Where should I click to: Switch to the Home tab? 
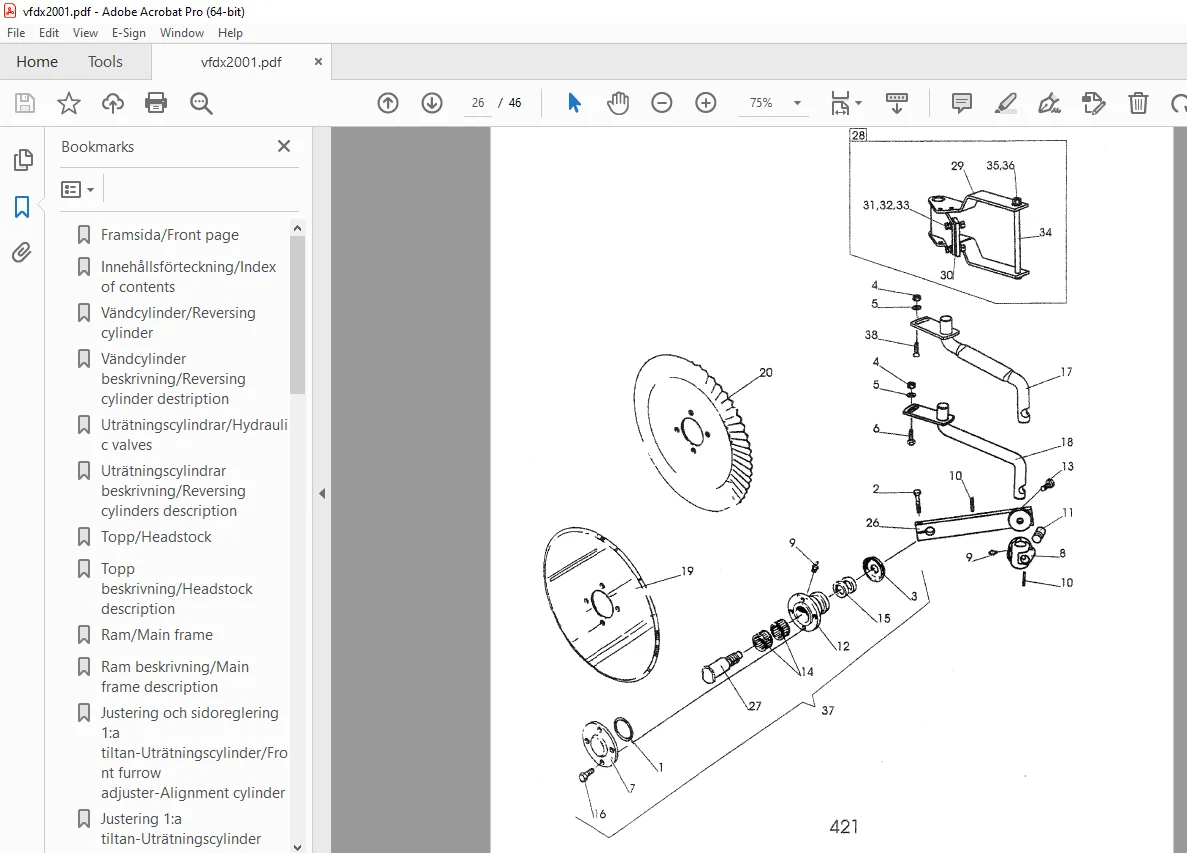37,61
